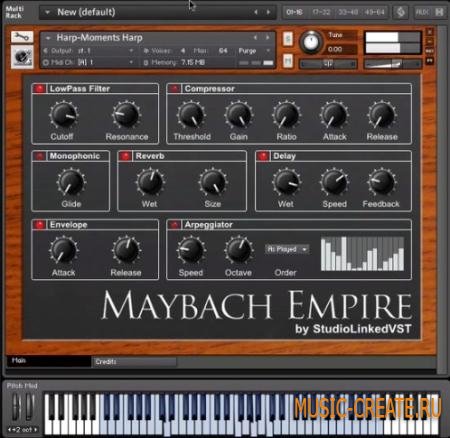Switch to the 49-64 rack page
Screen dimensions: 450x438
pyautogui.click(x=374, y=12)
